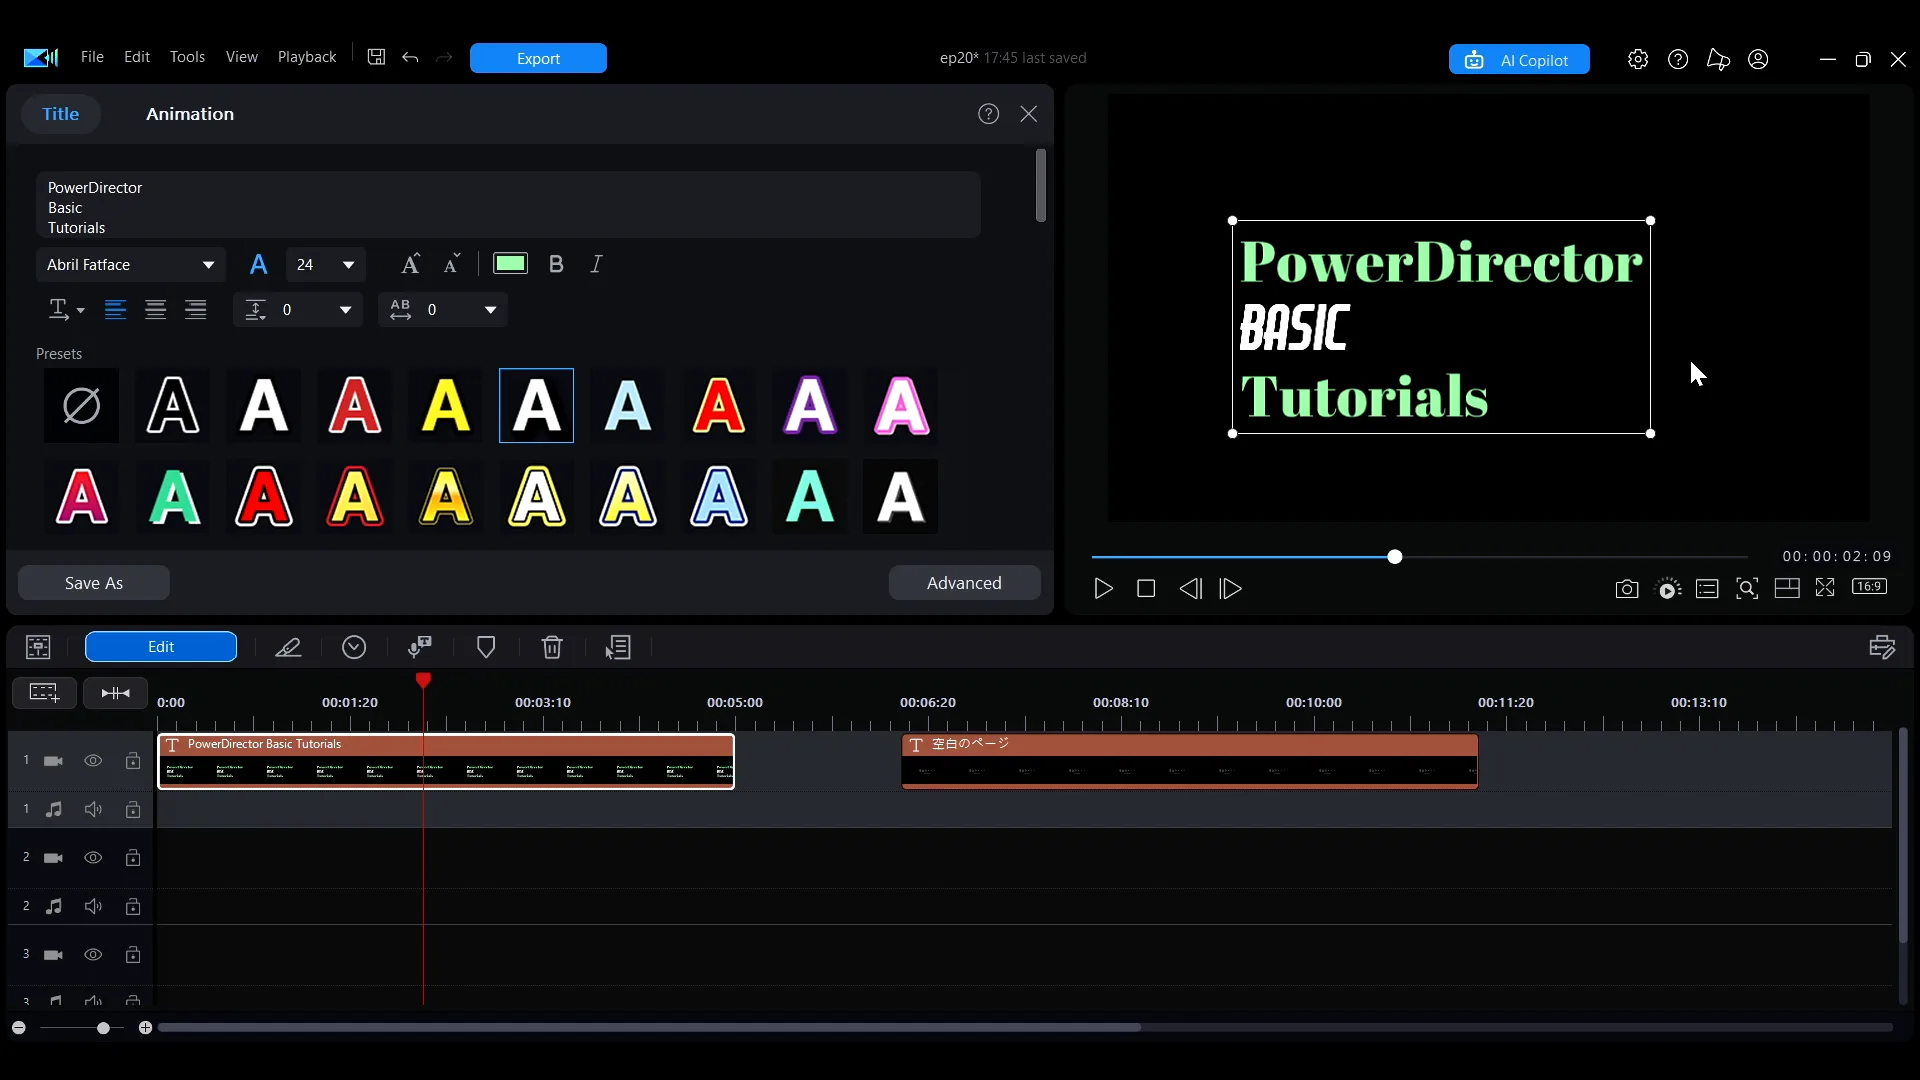This screenshot has height=1080, width=1920.
Task: Choose the teal A preset in second row
Action: (810, 497)
